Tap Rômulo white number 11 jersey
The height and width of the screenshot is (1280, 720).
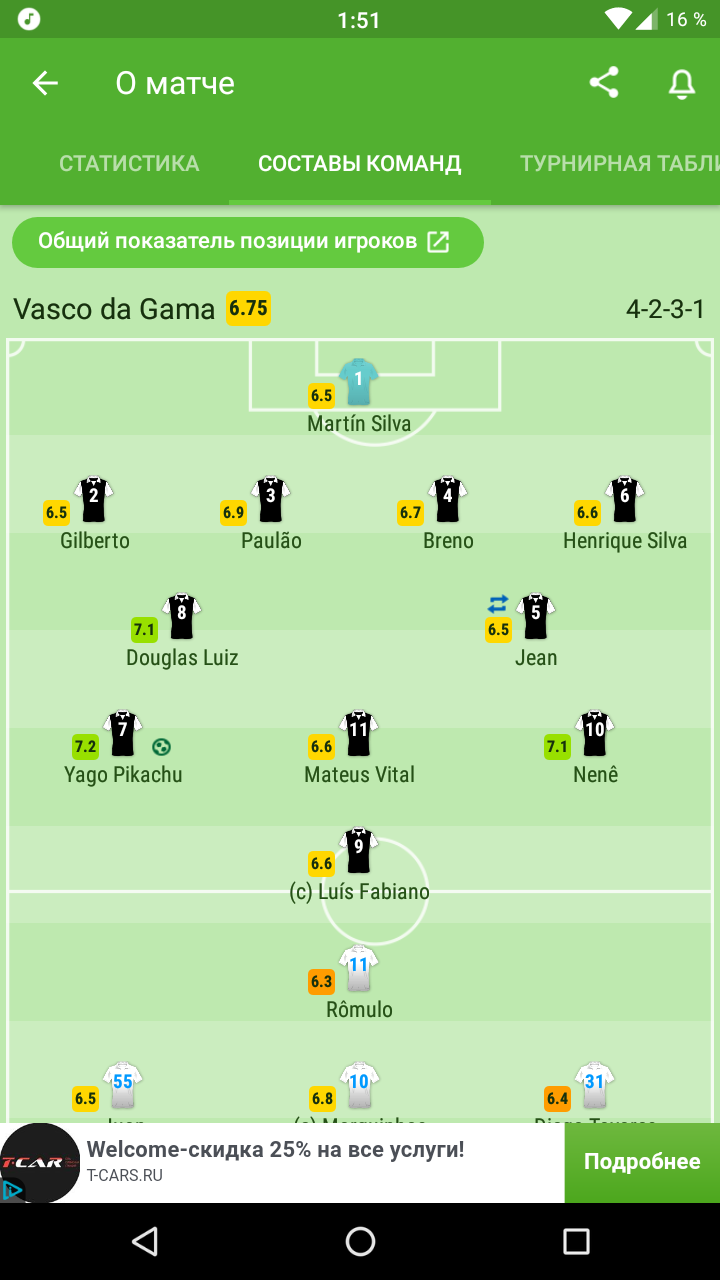359,968
